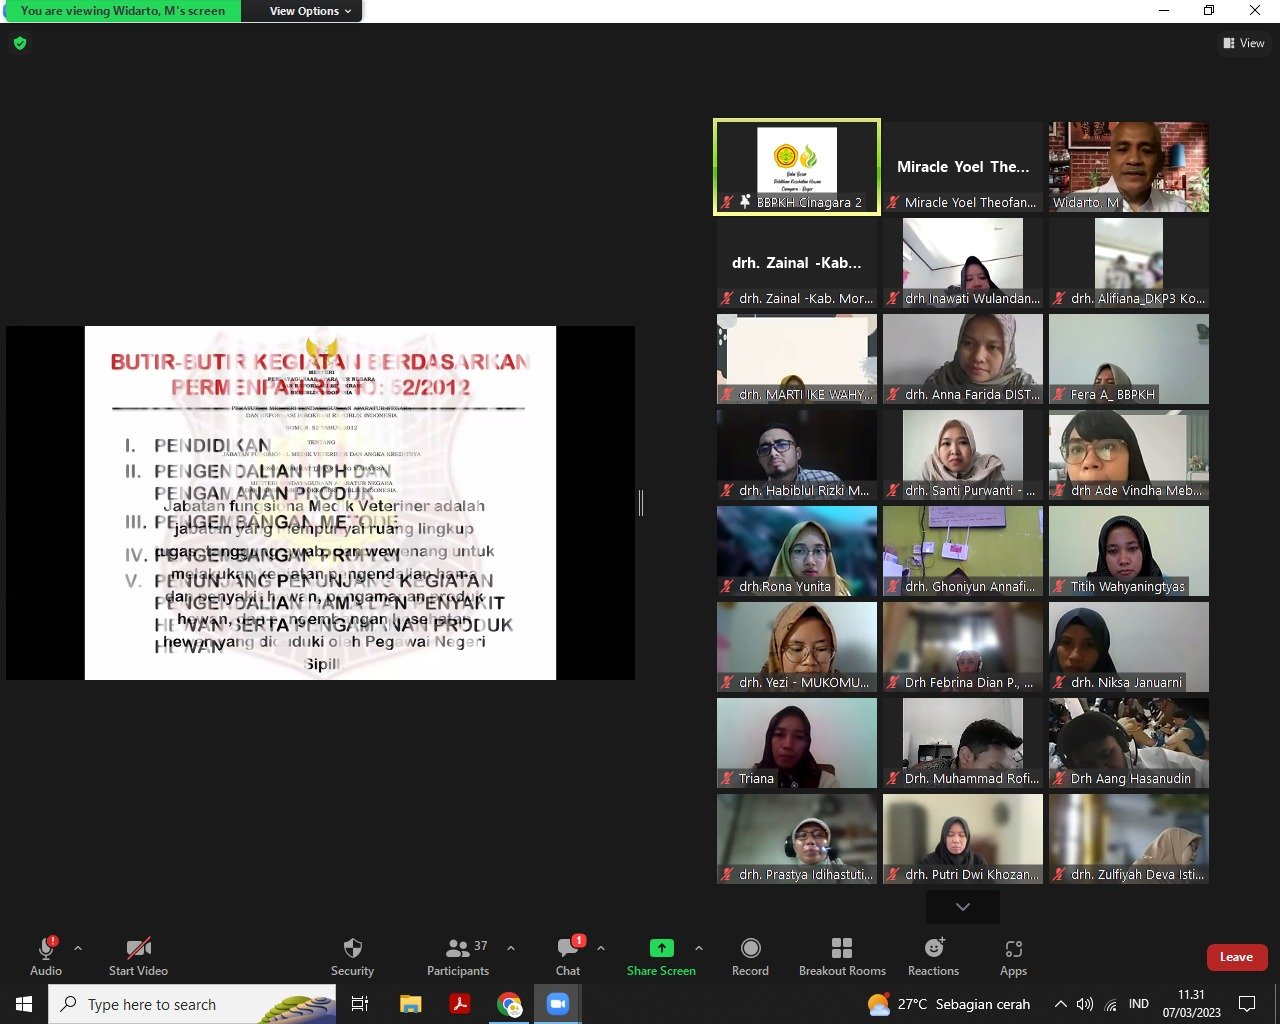This screenshot has height=1024, width=1280.
Task: Click the Windows taskbar search box
Action: tap(192, 1004)
